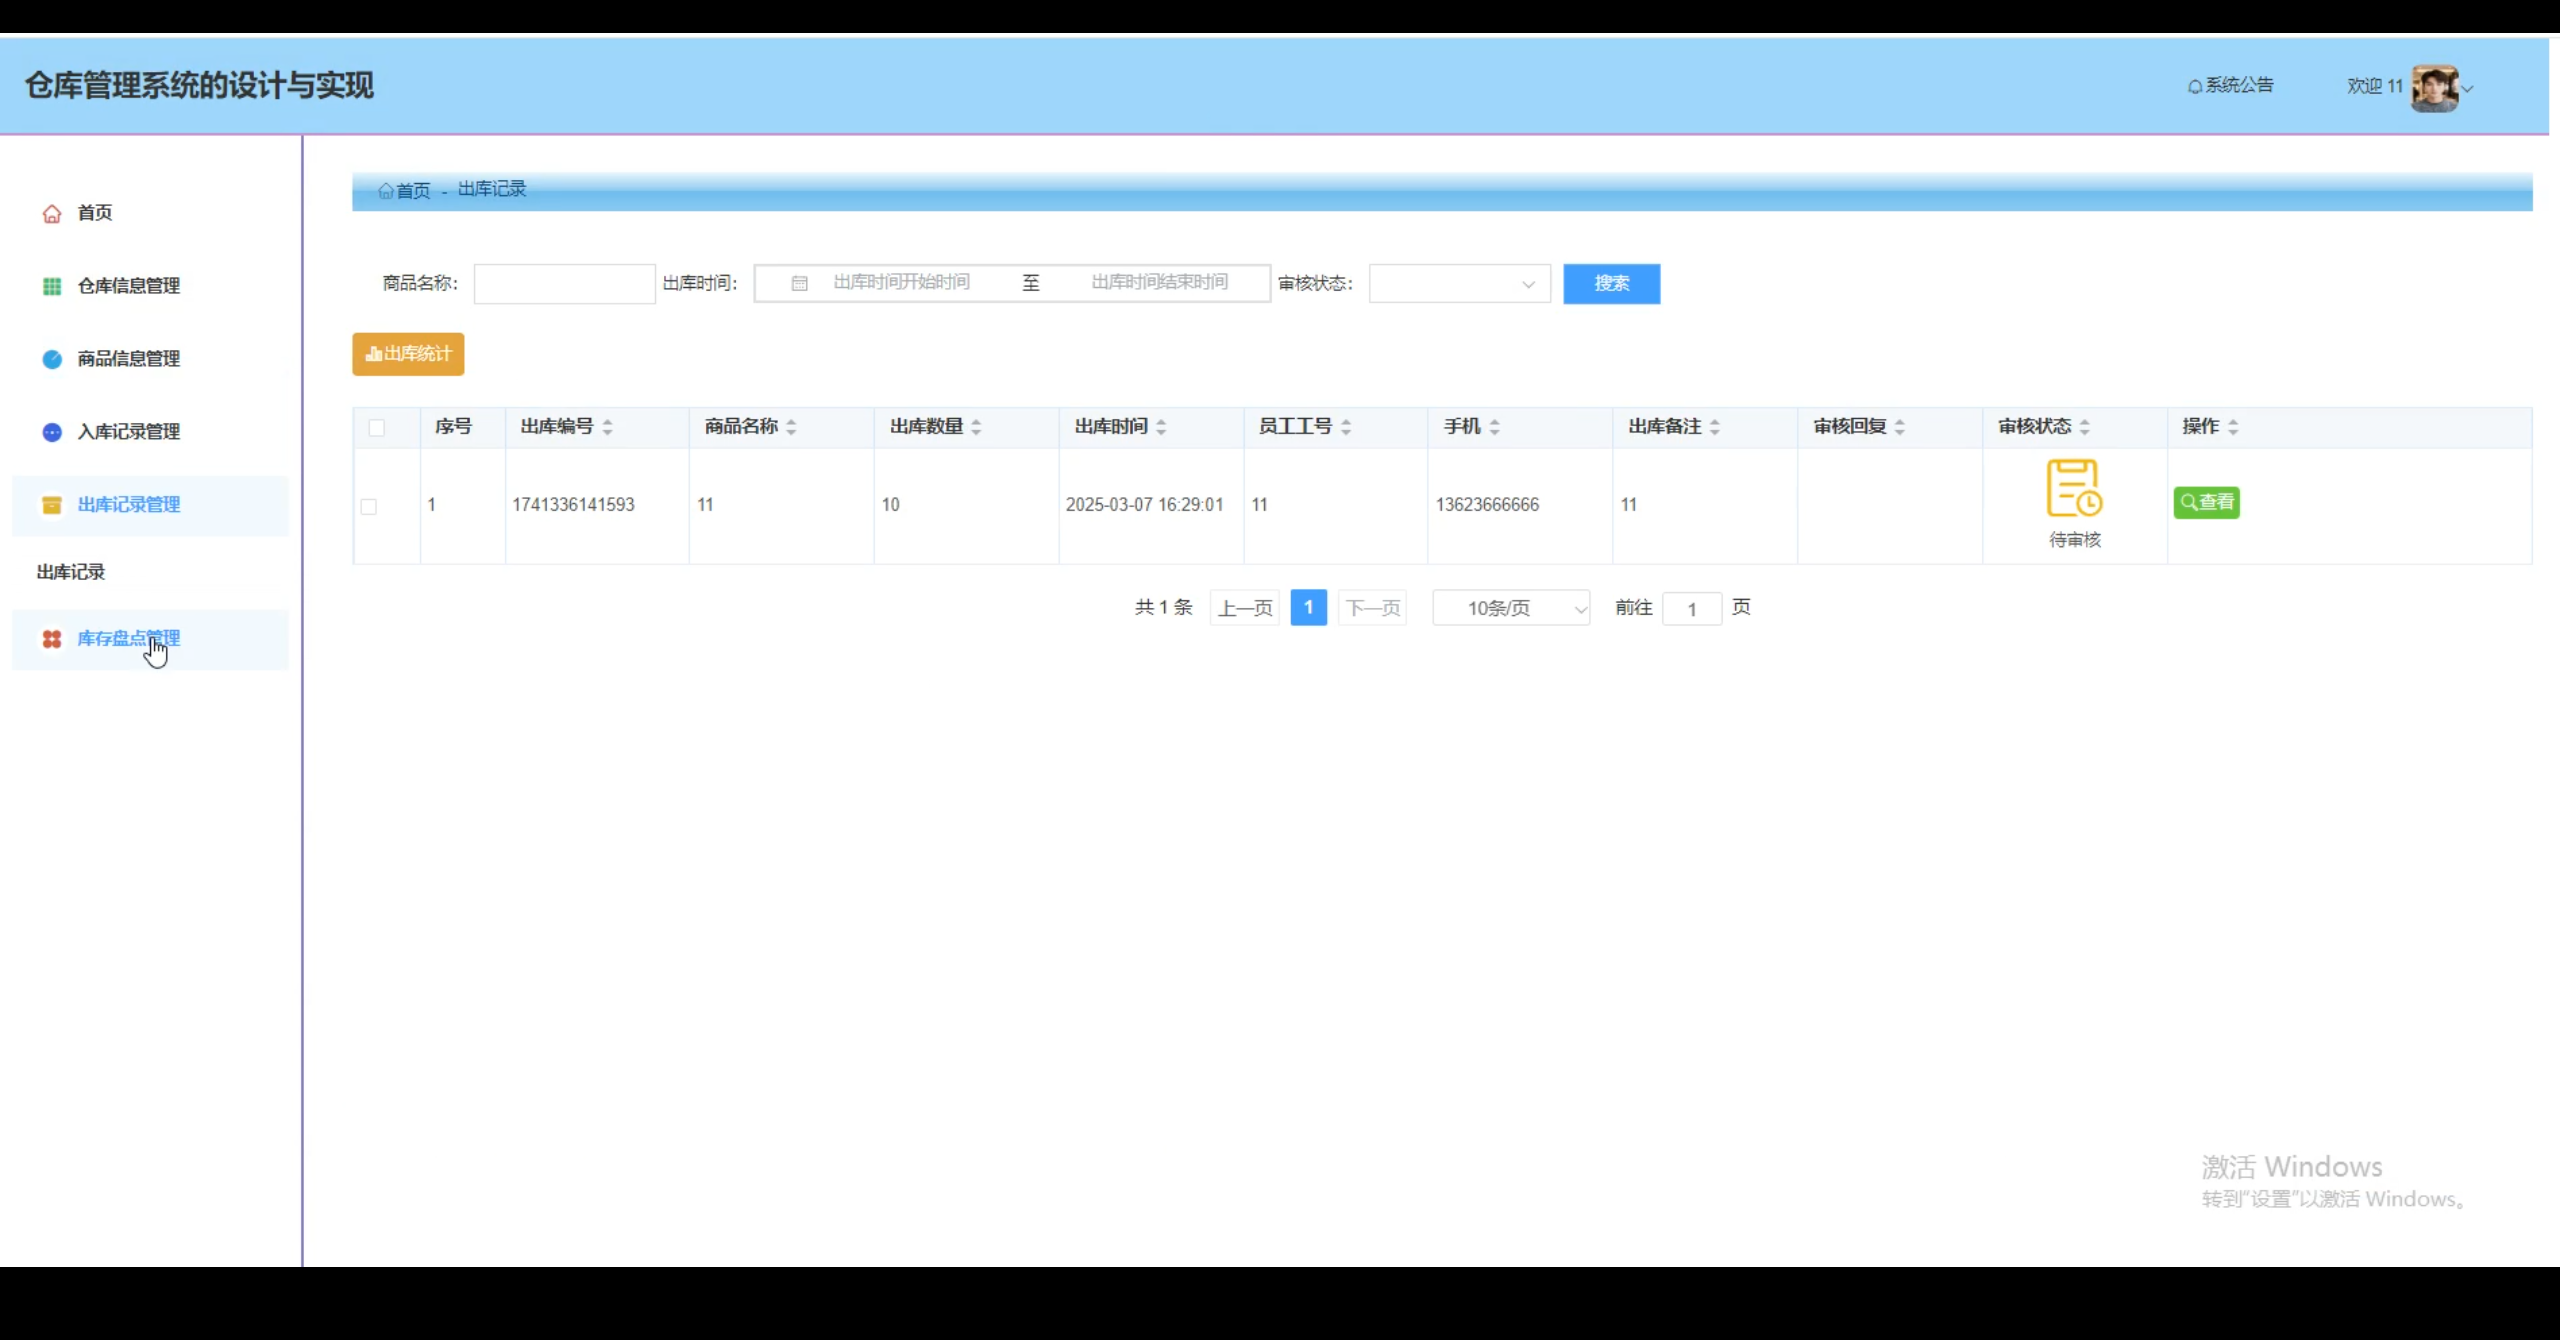2560x1340 pixels.
Task: Select the 出库记录管理 sidebar icon
Action: click(x=52, y=505)
